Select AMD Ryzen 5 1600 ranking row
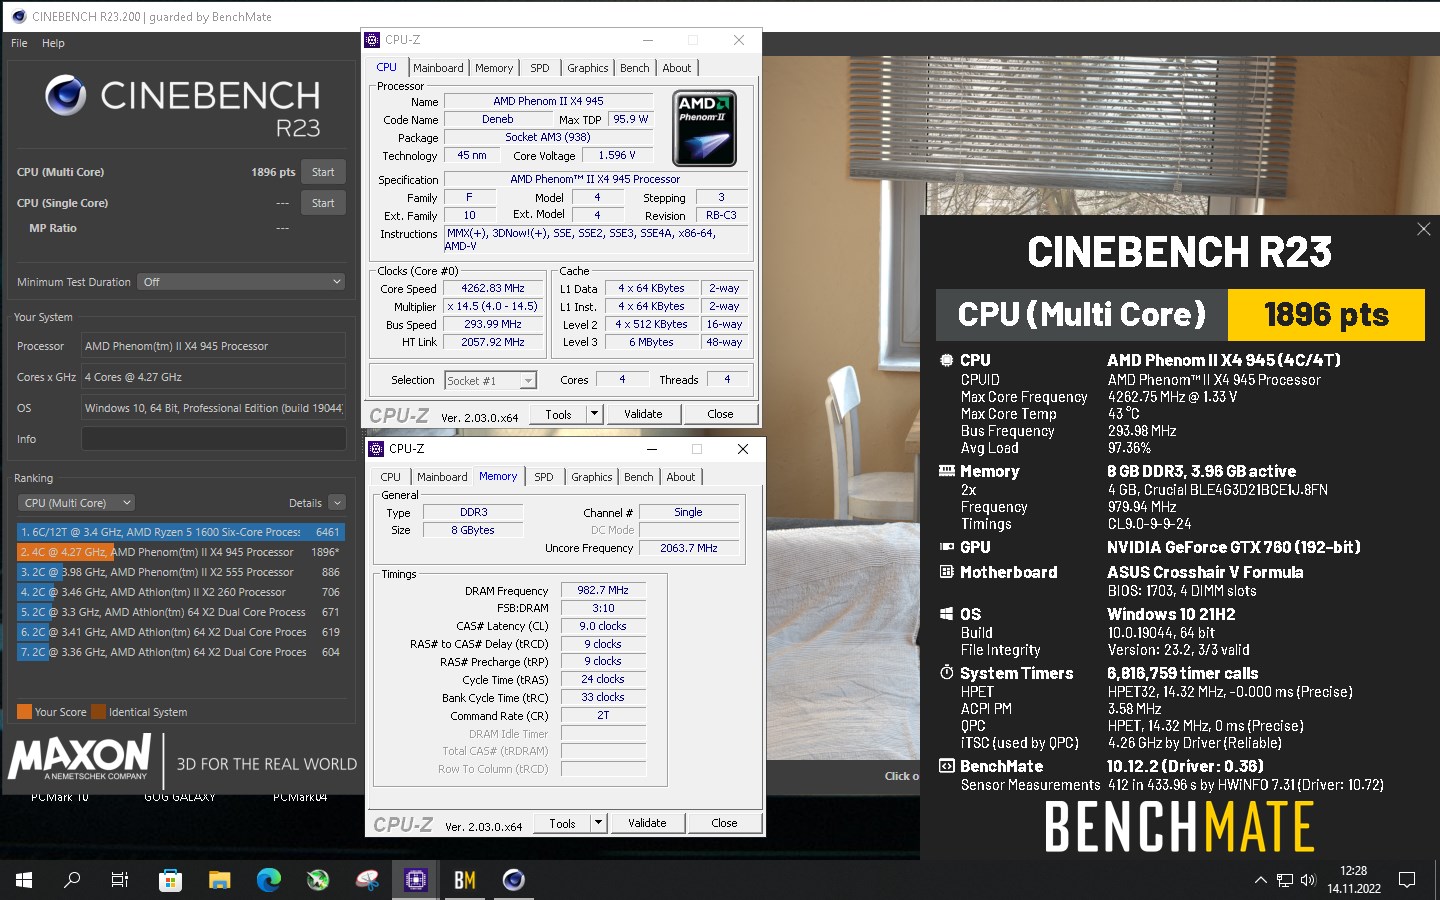The image size is (1440, 900). (x=181, y=532)
